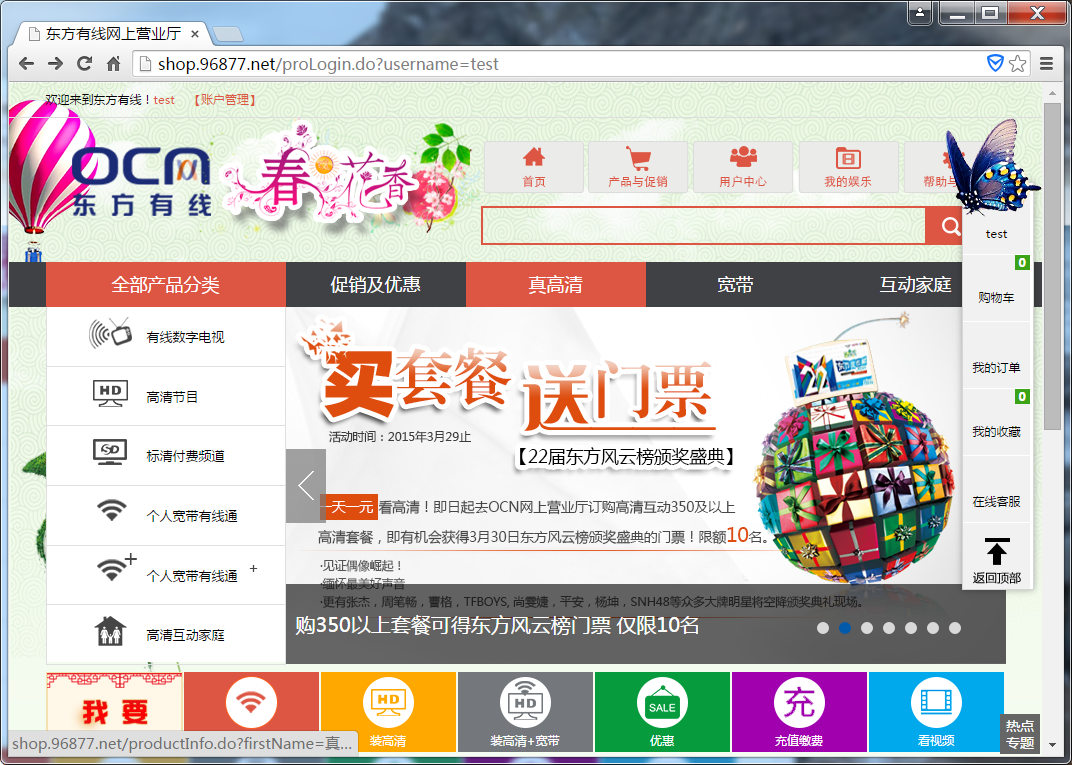Click the purple 充值缴费 tile
1072x765 pixels.
click(x=799, y=712)
